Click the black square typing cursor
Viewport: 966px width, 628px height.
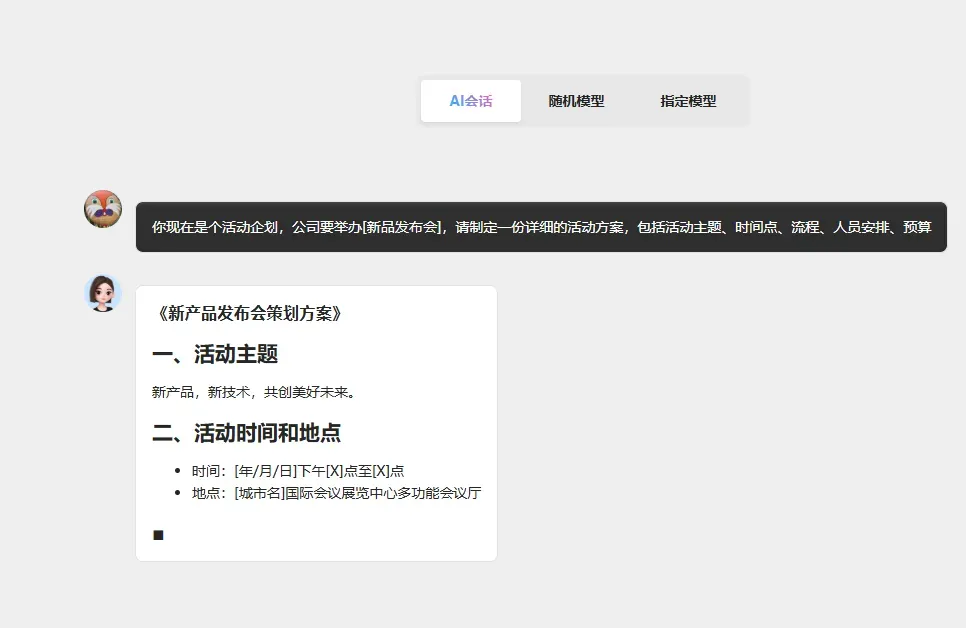coord(158,535)
